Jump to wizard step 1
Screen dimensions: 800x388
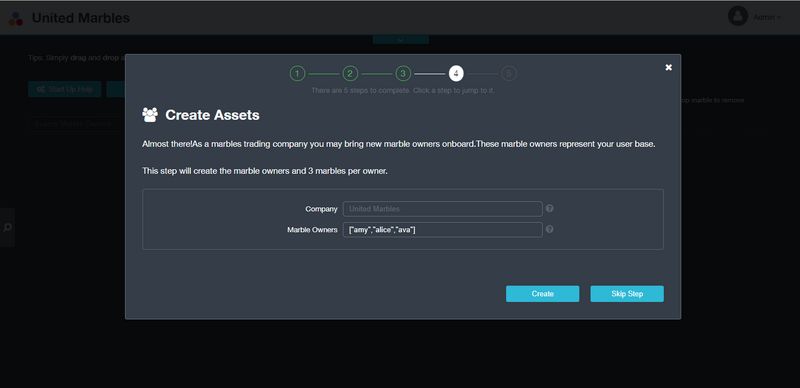coord(297,74)
